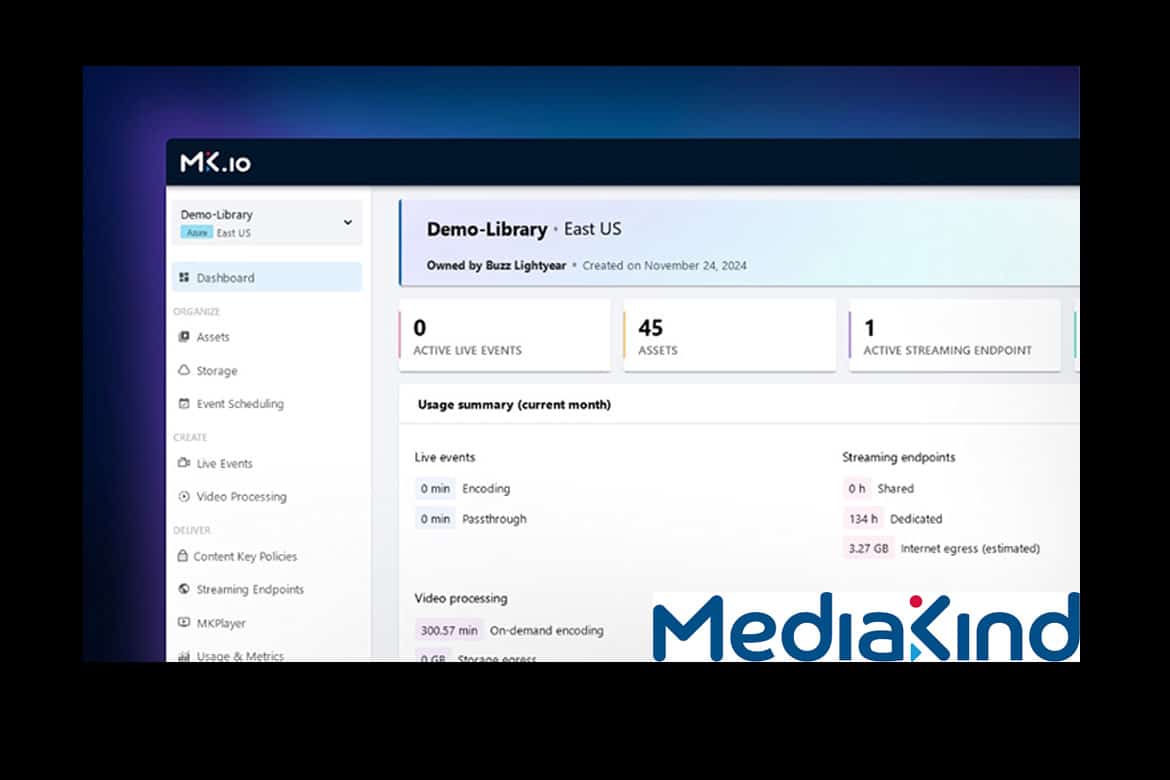1170x780 pixels.
Task: Expand the Demo-Library account selector chevron
Action: tap(348, 222)
